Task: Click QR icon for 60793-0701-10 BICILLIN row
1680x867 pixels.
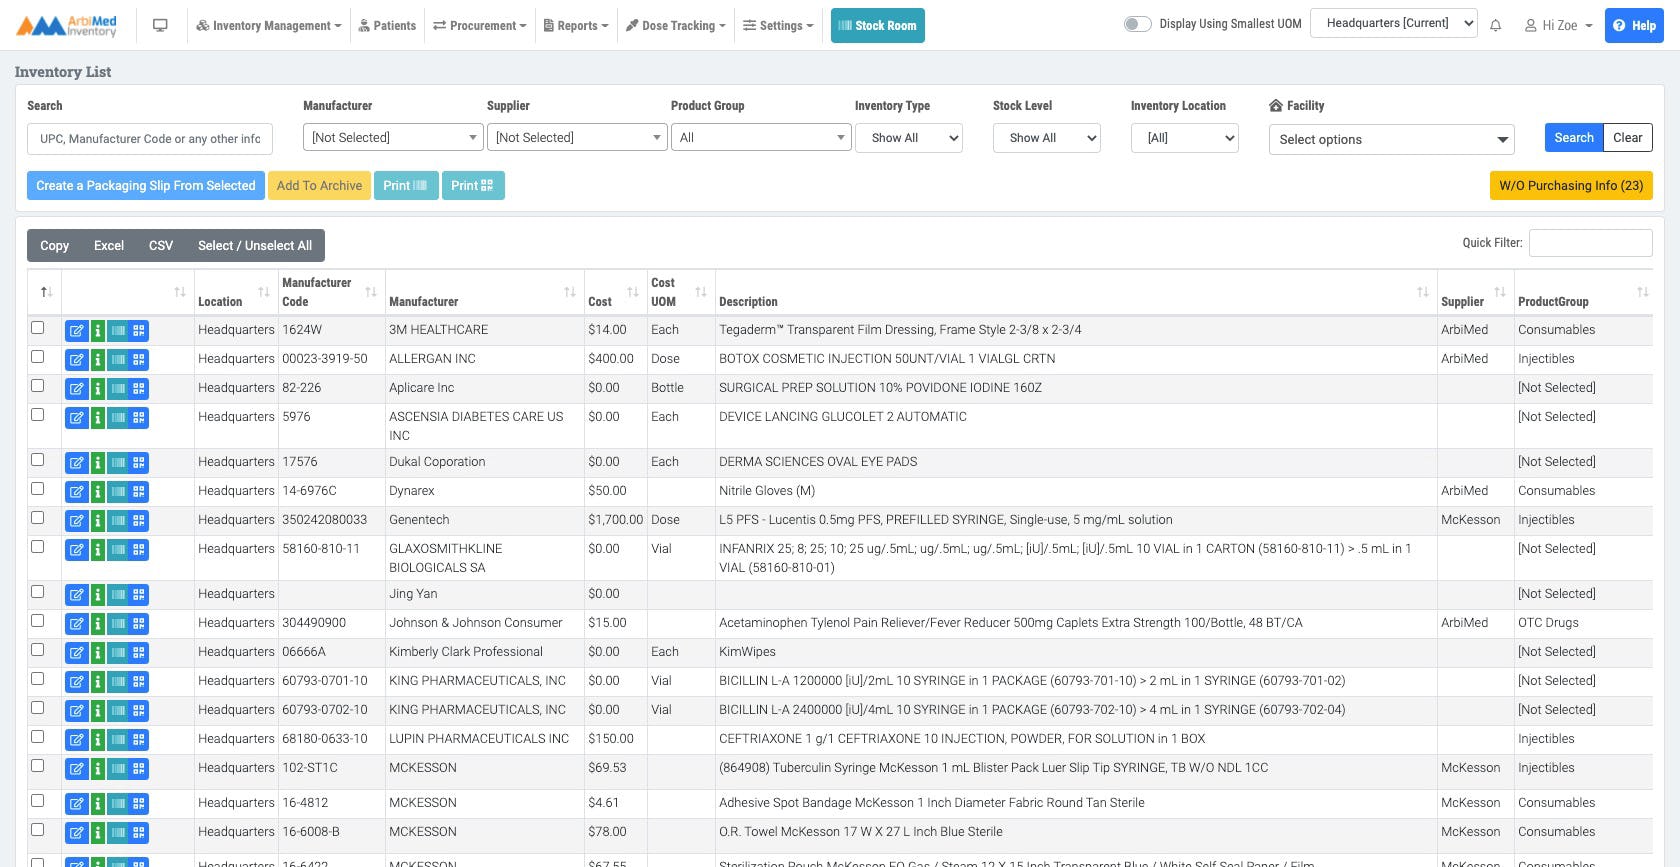Action: [x=139, y=682]
